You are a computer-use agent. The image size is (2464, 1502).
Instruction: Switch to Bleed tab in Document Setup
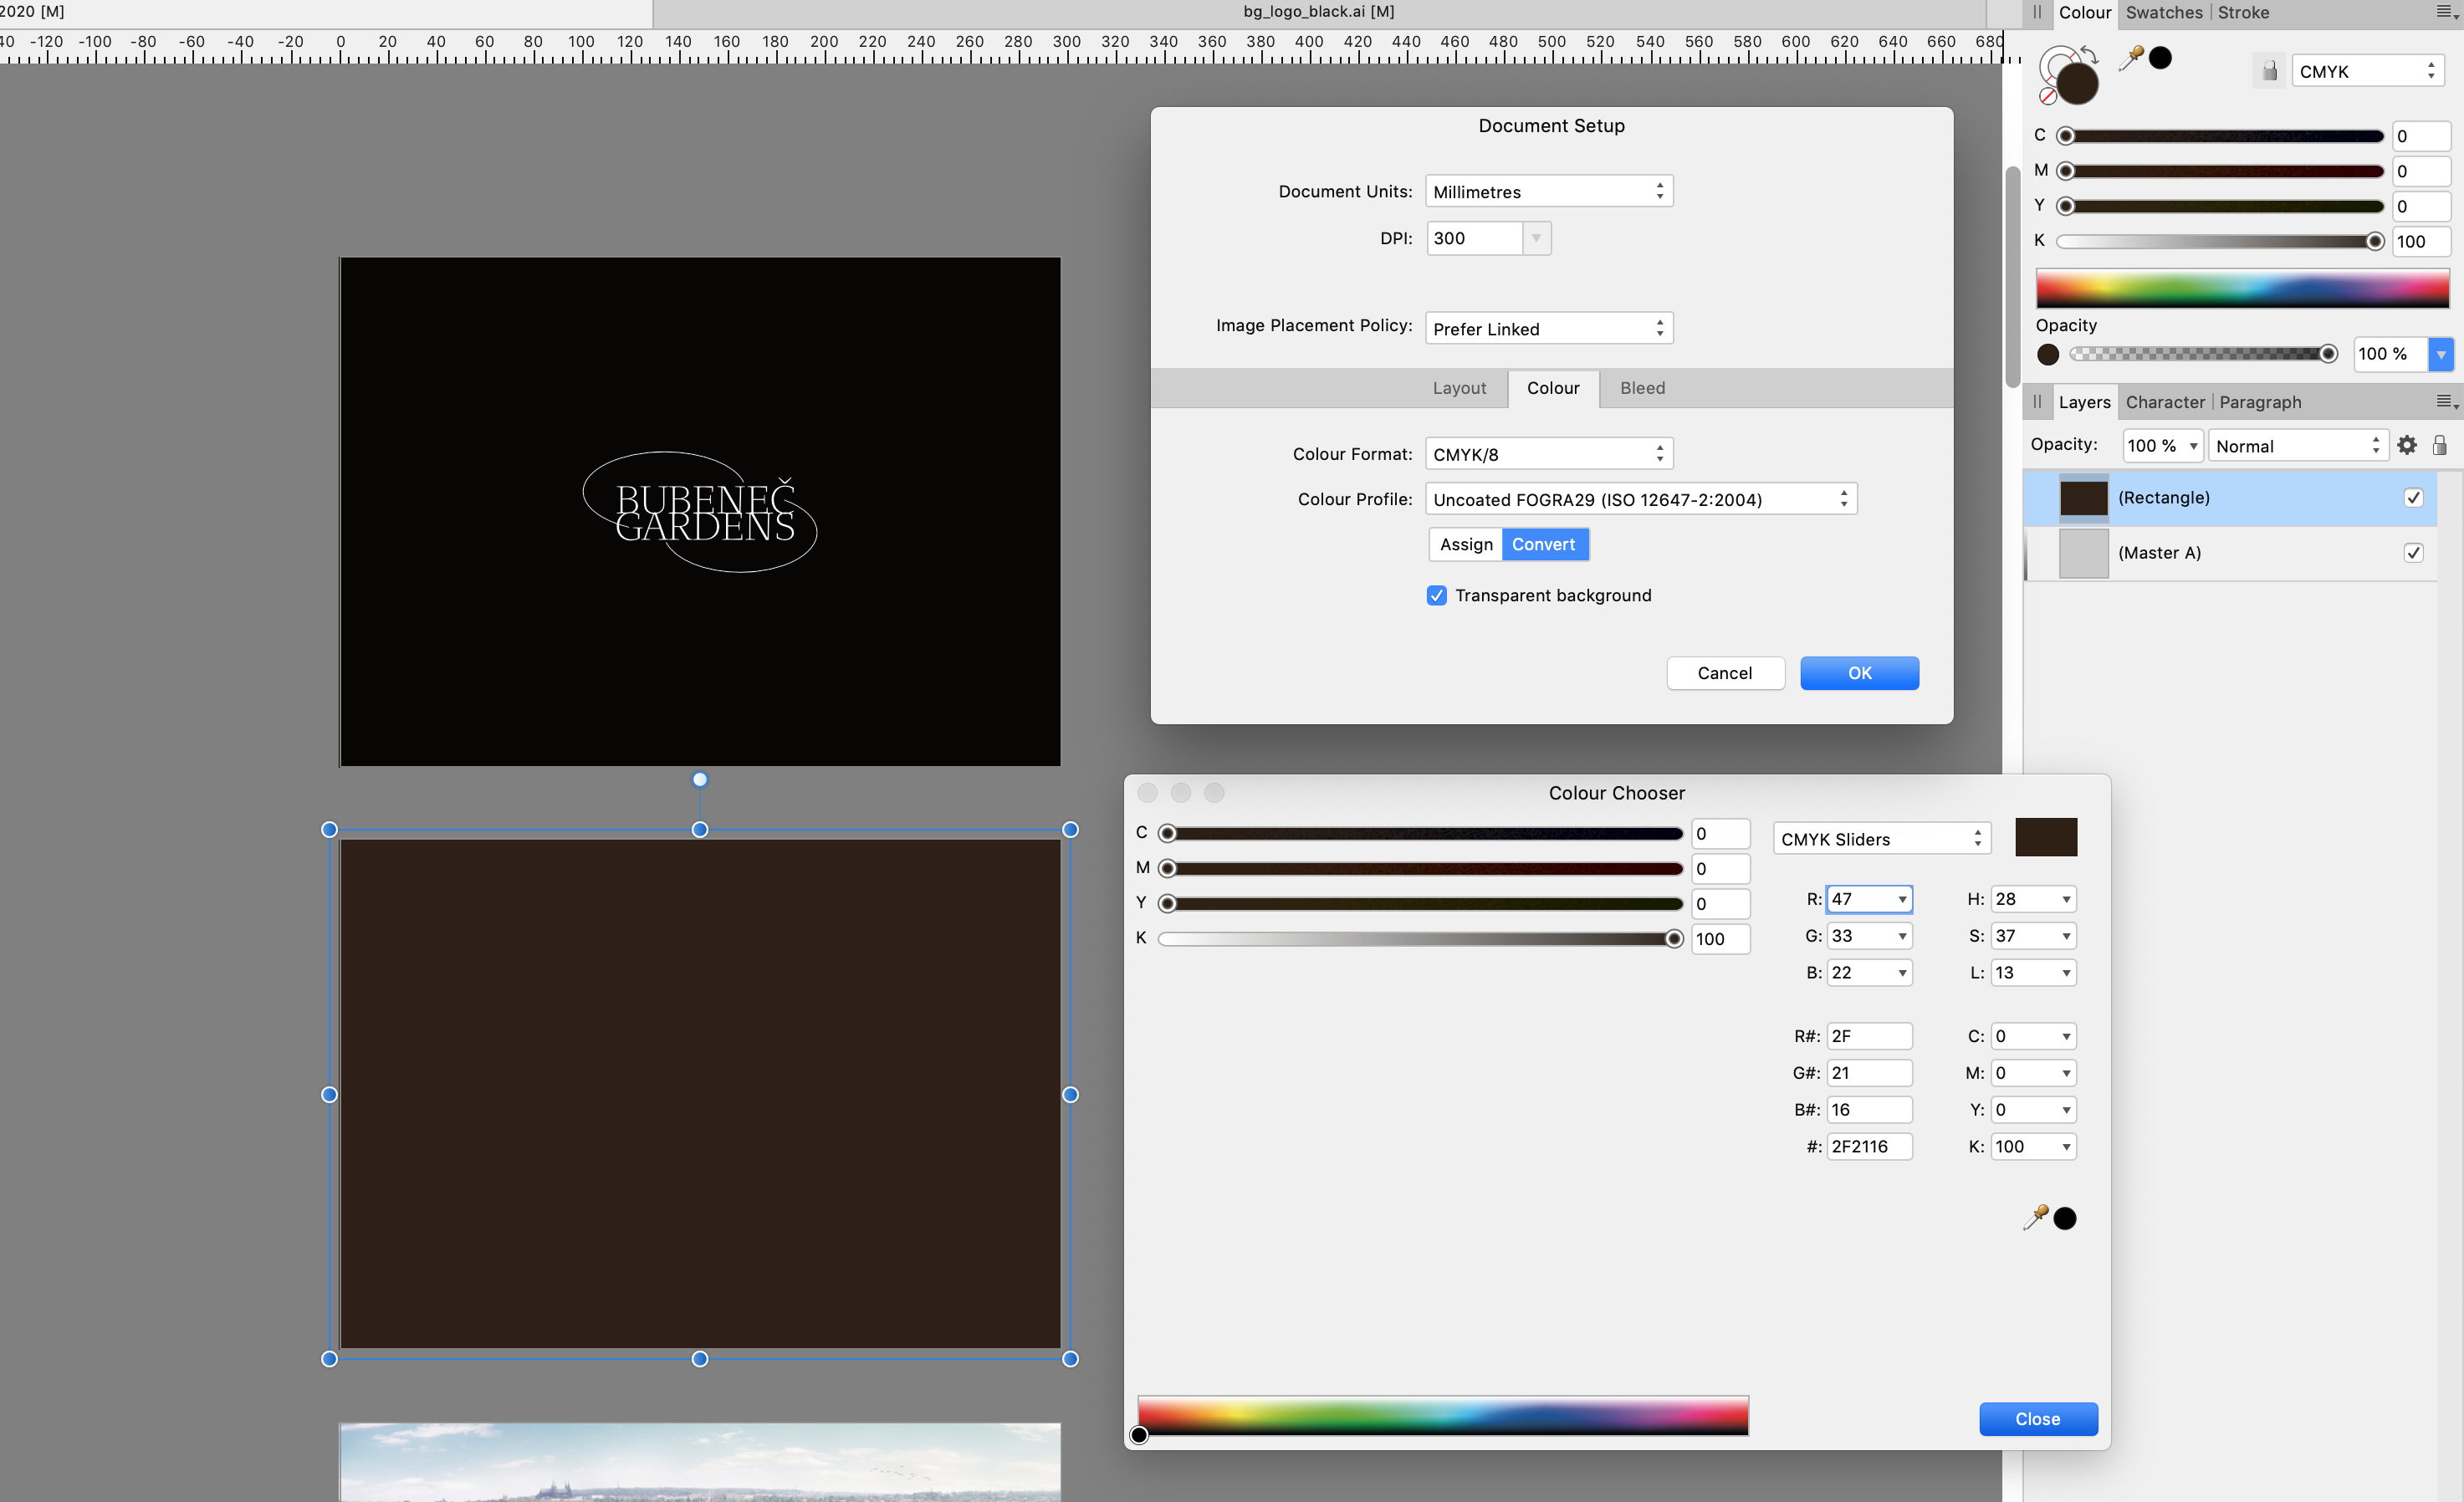1642,388
